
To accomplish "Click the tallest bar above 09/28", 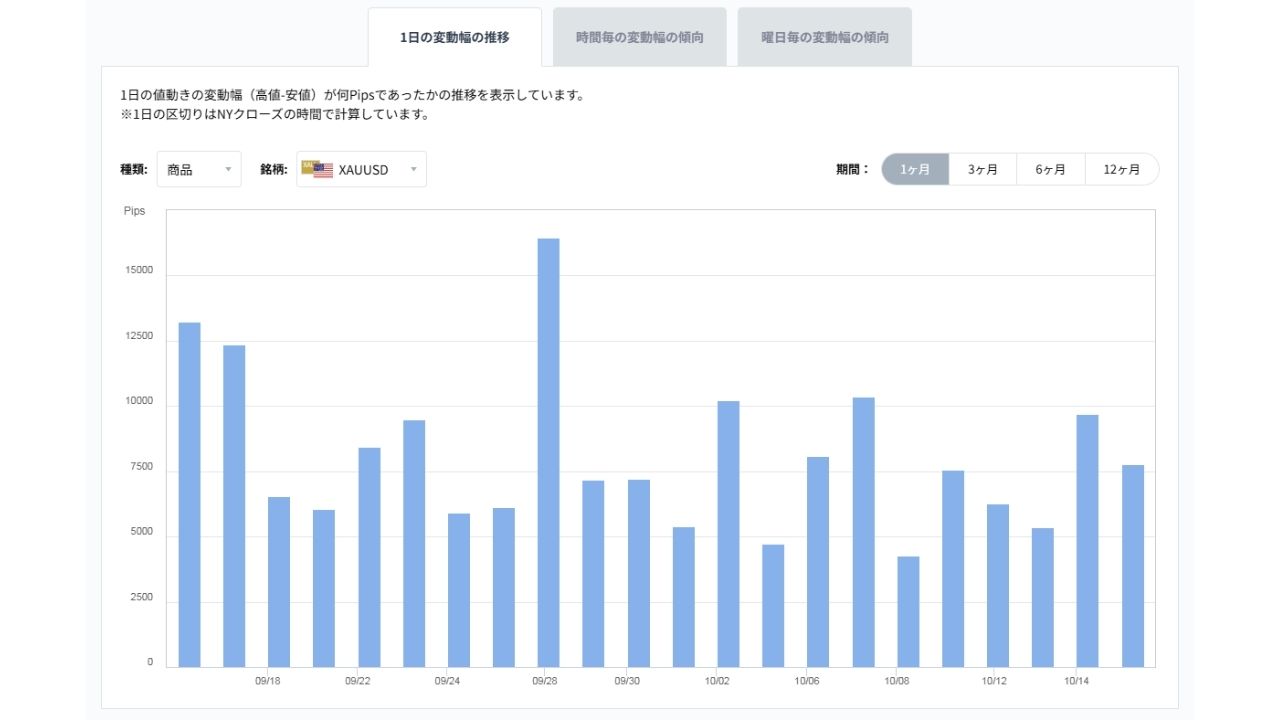I will click(x=549, y=452).
